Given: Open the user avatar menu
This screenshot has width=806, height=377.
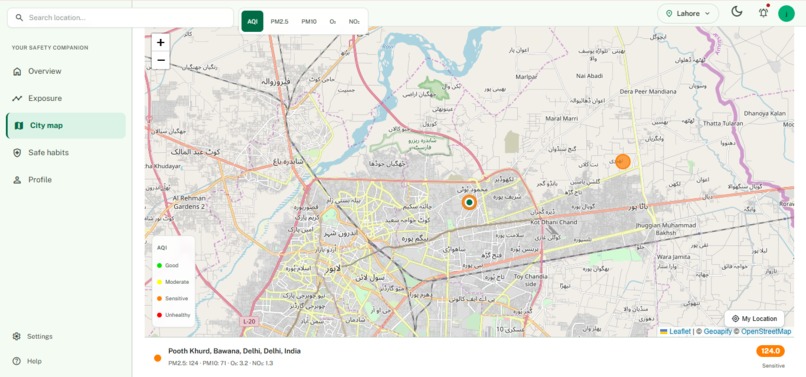Looking at the screenshot, I should [786, 13].
